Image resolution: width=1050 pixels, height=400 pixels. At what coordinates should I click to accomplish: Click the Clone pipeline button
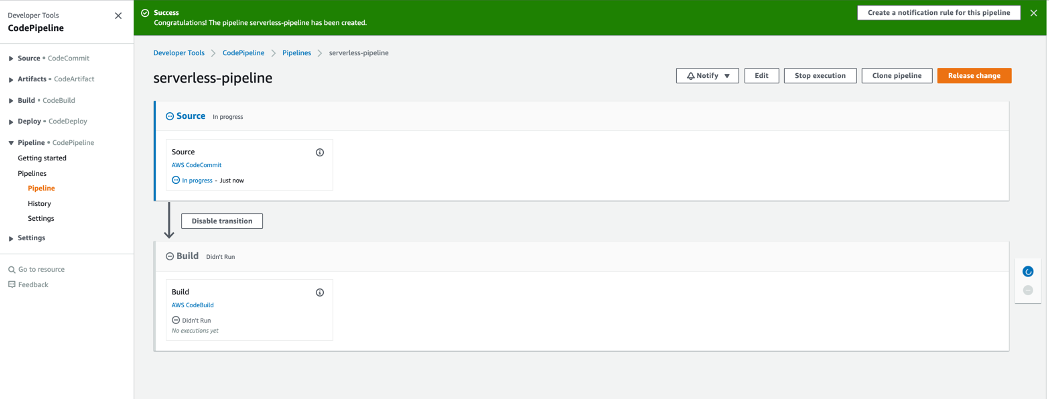point(897,76)
